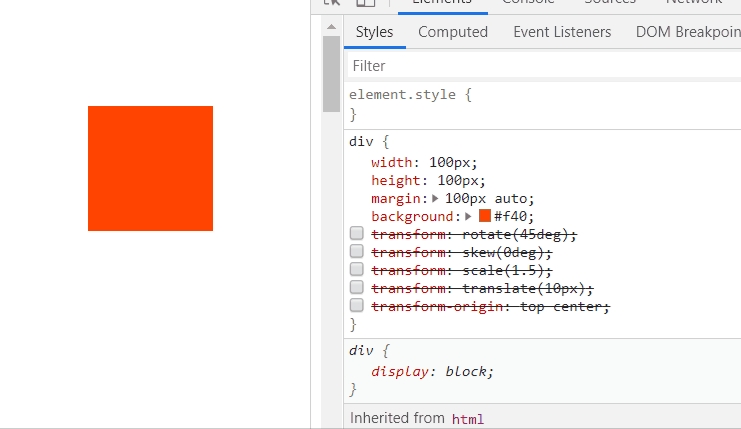Enable the transform skew(0deg) property
This screenshot has width=741, height=429.
click(x=356, y=252)
